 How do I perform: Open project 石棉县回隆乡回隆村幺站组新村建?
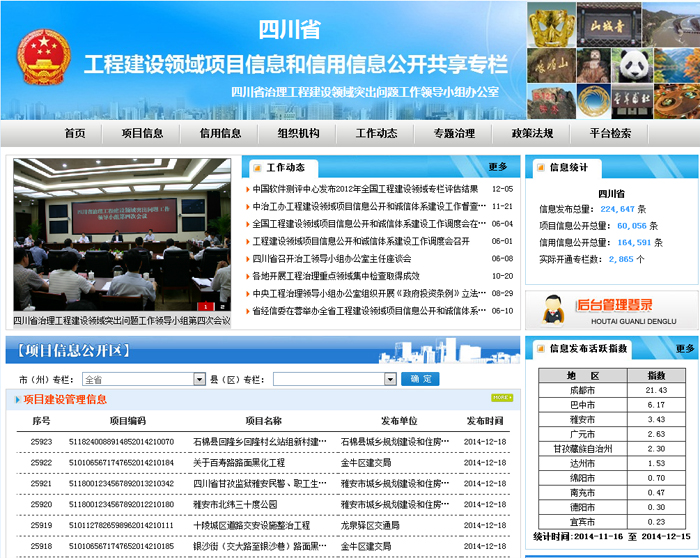pos(260,441)
